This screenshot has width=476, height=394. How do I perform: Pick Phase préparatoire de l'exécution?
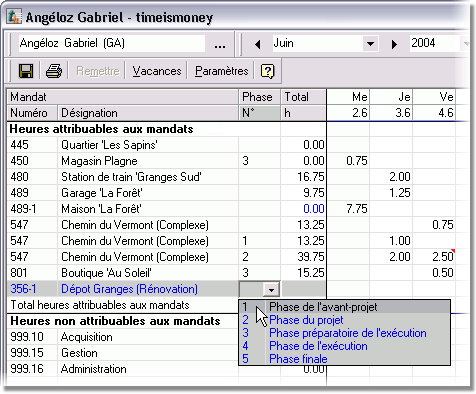[345, 333]
